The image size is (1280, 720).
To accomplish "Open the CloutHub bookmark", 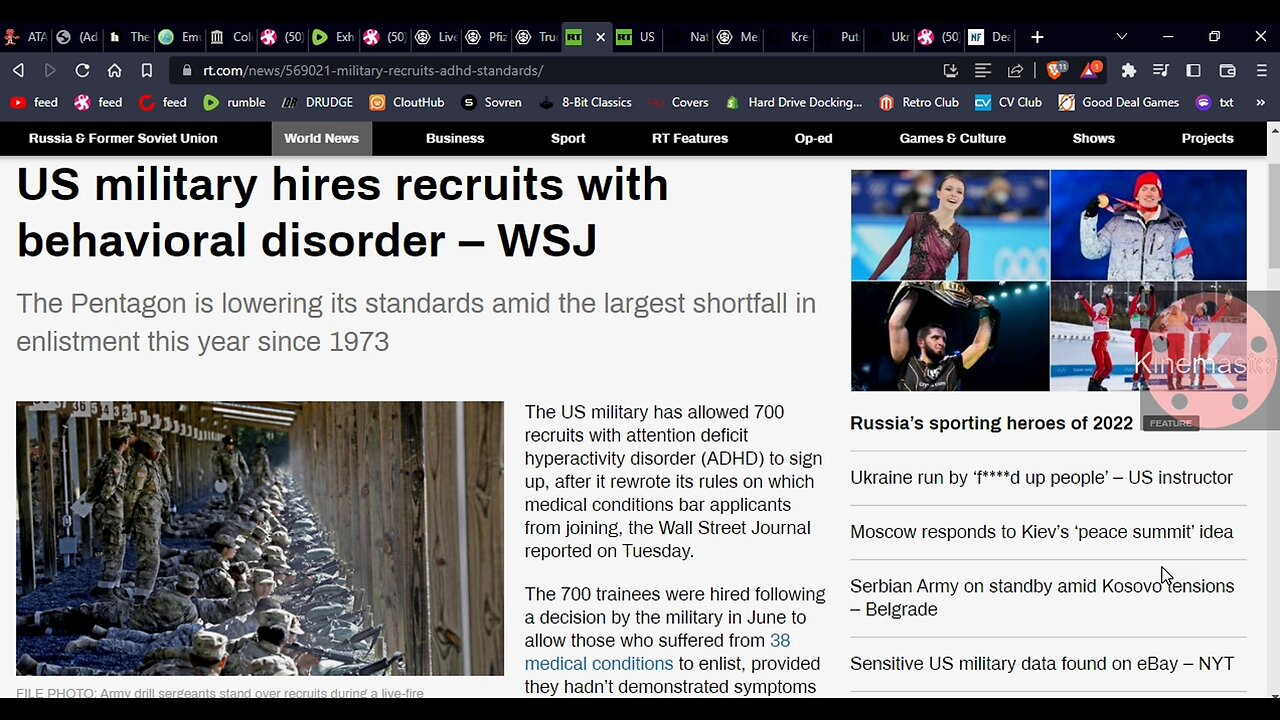I will click(x=406, y=102).
